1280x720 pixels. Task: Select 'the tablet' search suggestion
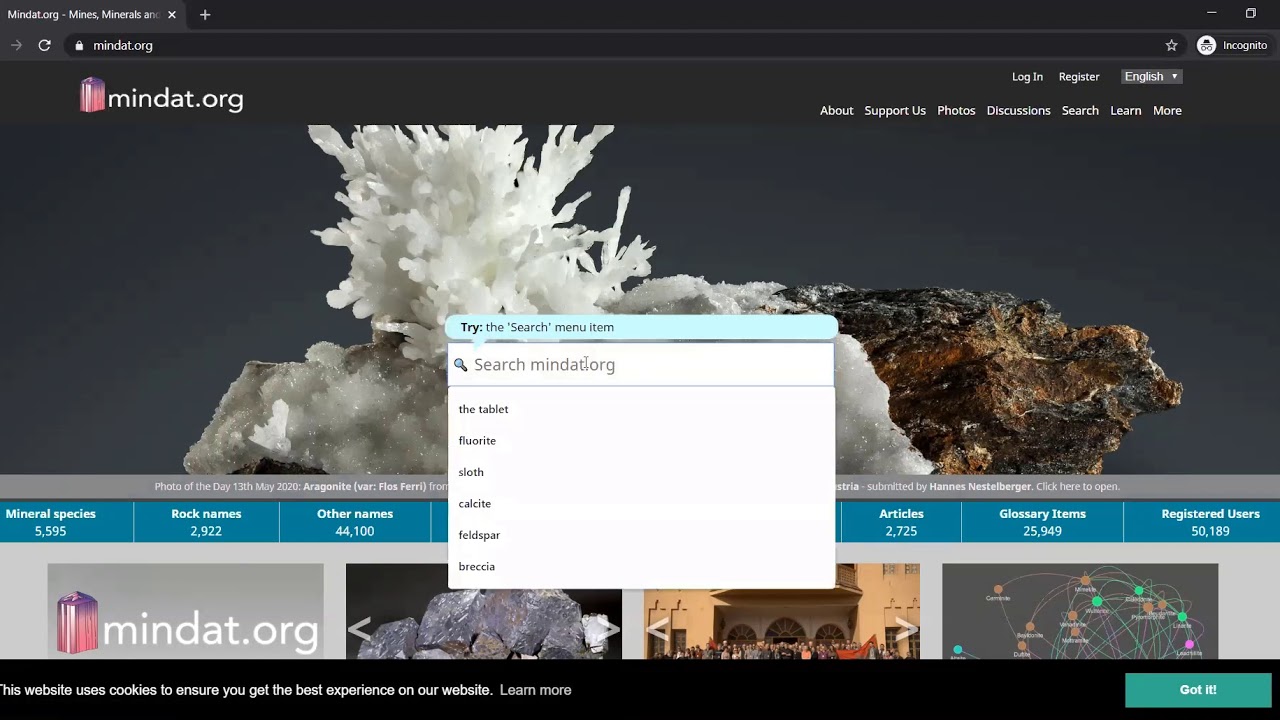coord(641,409)
